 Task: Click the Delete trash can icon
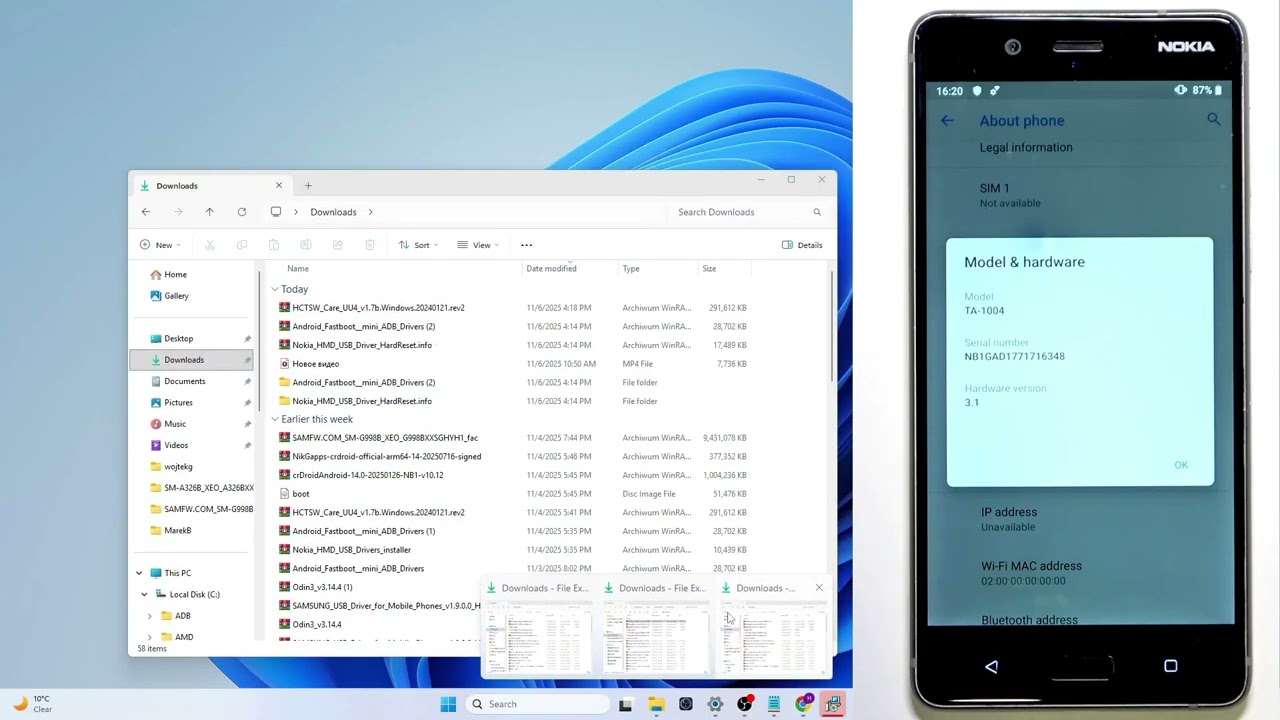(370, 245)
